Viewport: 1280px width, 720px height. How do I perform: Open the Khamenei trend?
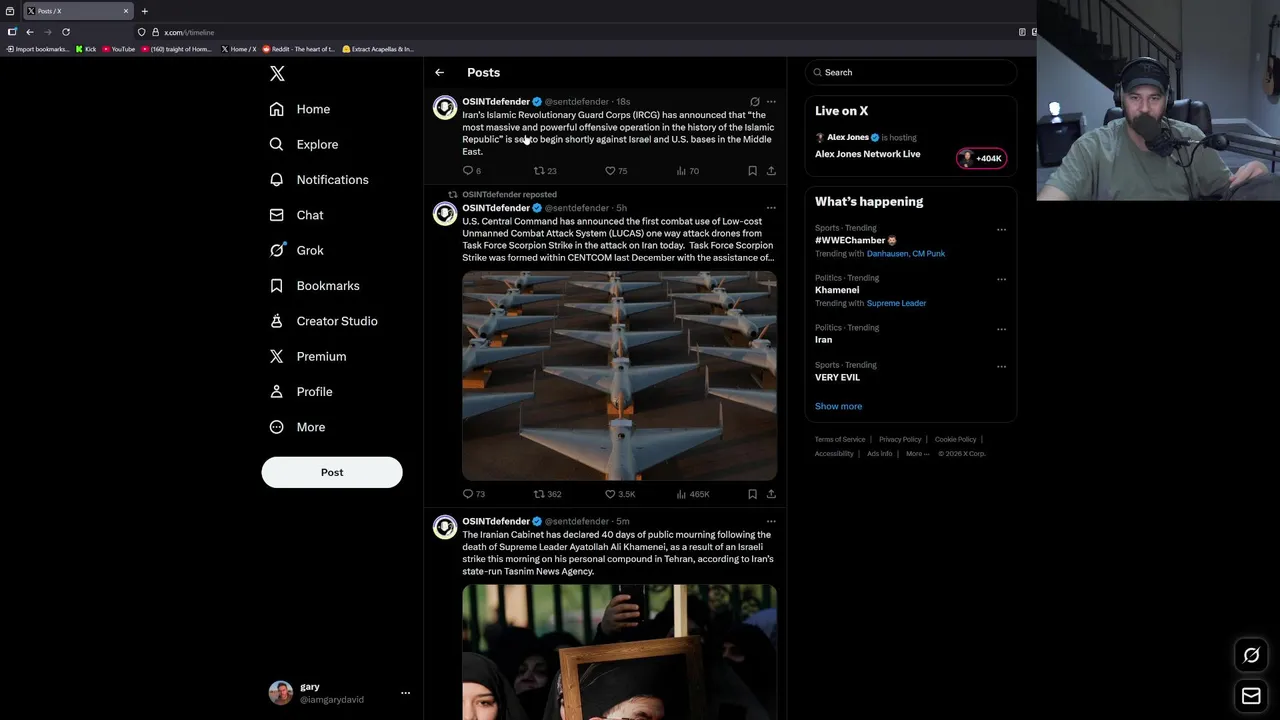pyautogui.click(x=837, y=290)
